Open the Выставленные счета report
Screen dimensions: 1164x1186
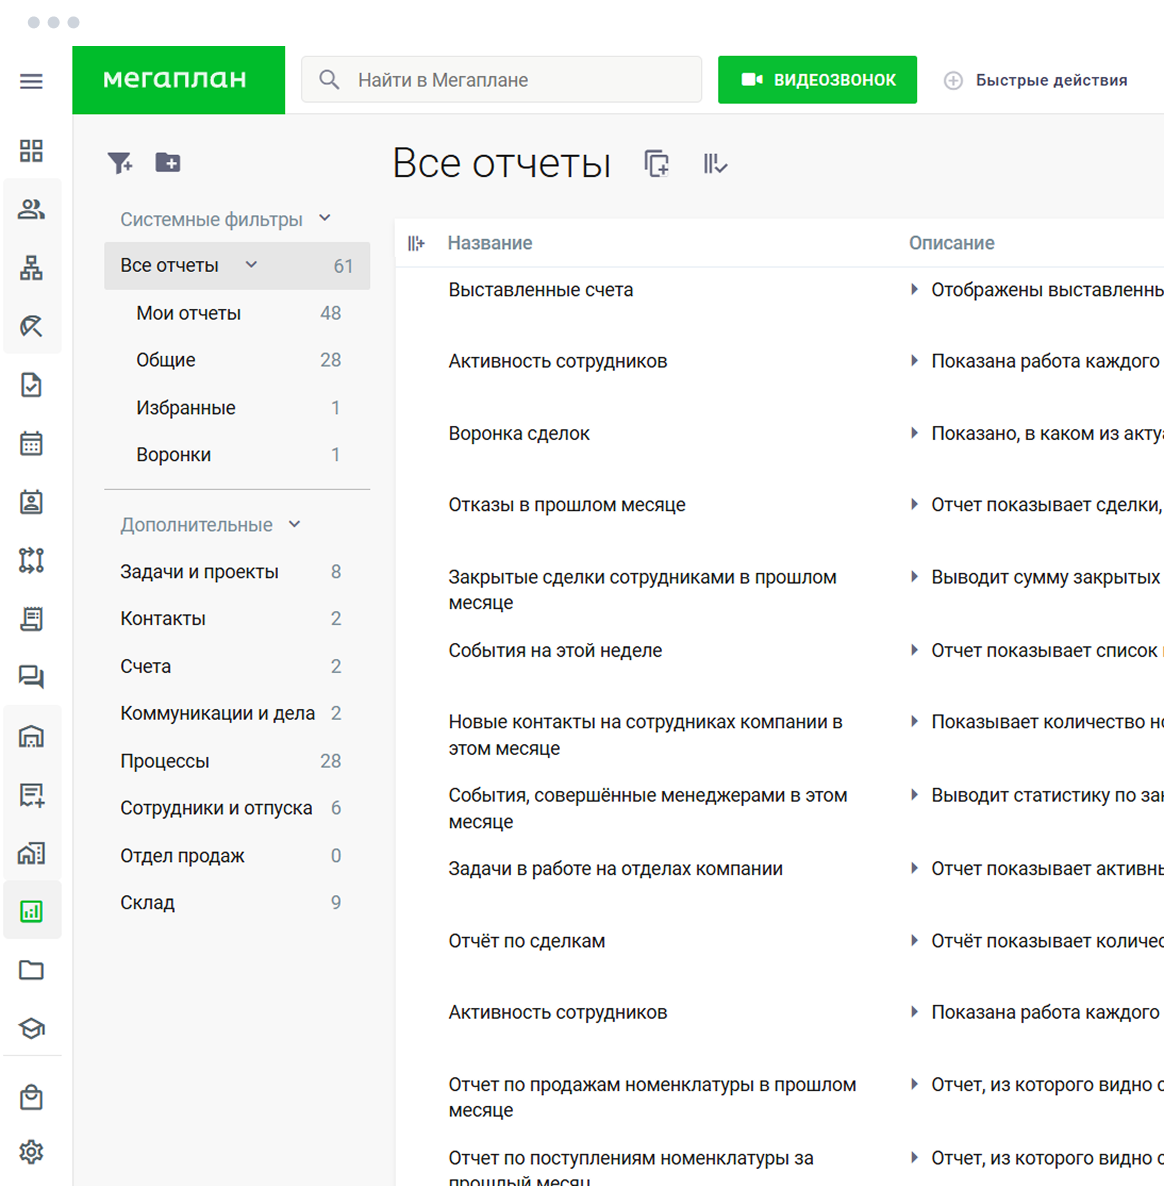541,290
